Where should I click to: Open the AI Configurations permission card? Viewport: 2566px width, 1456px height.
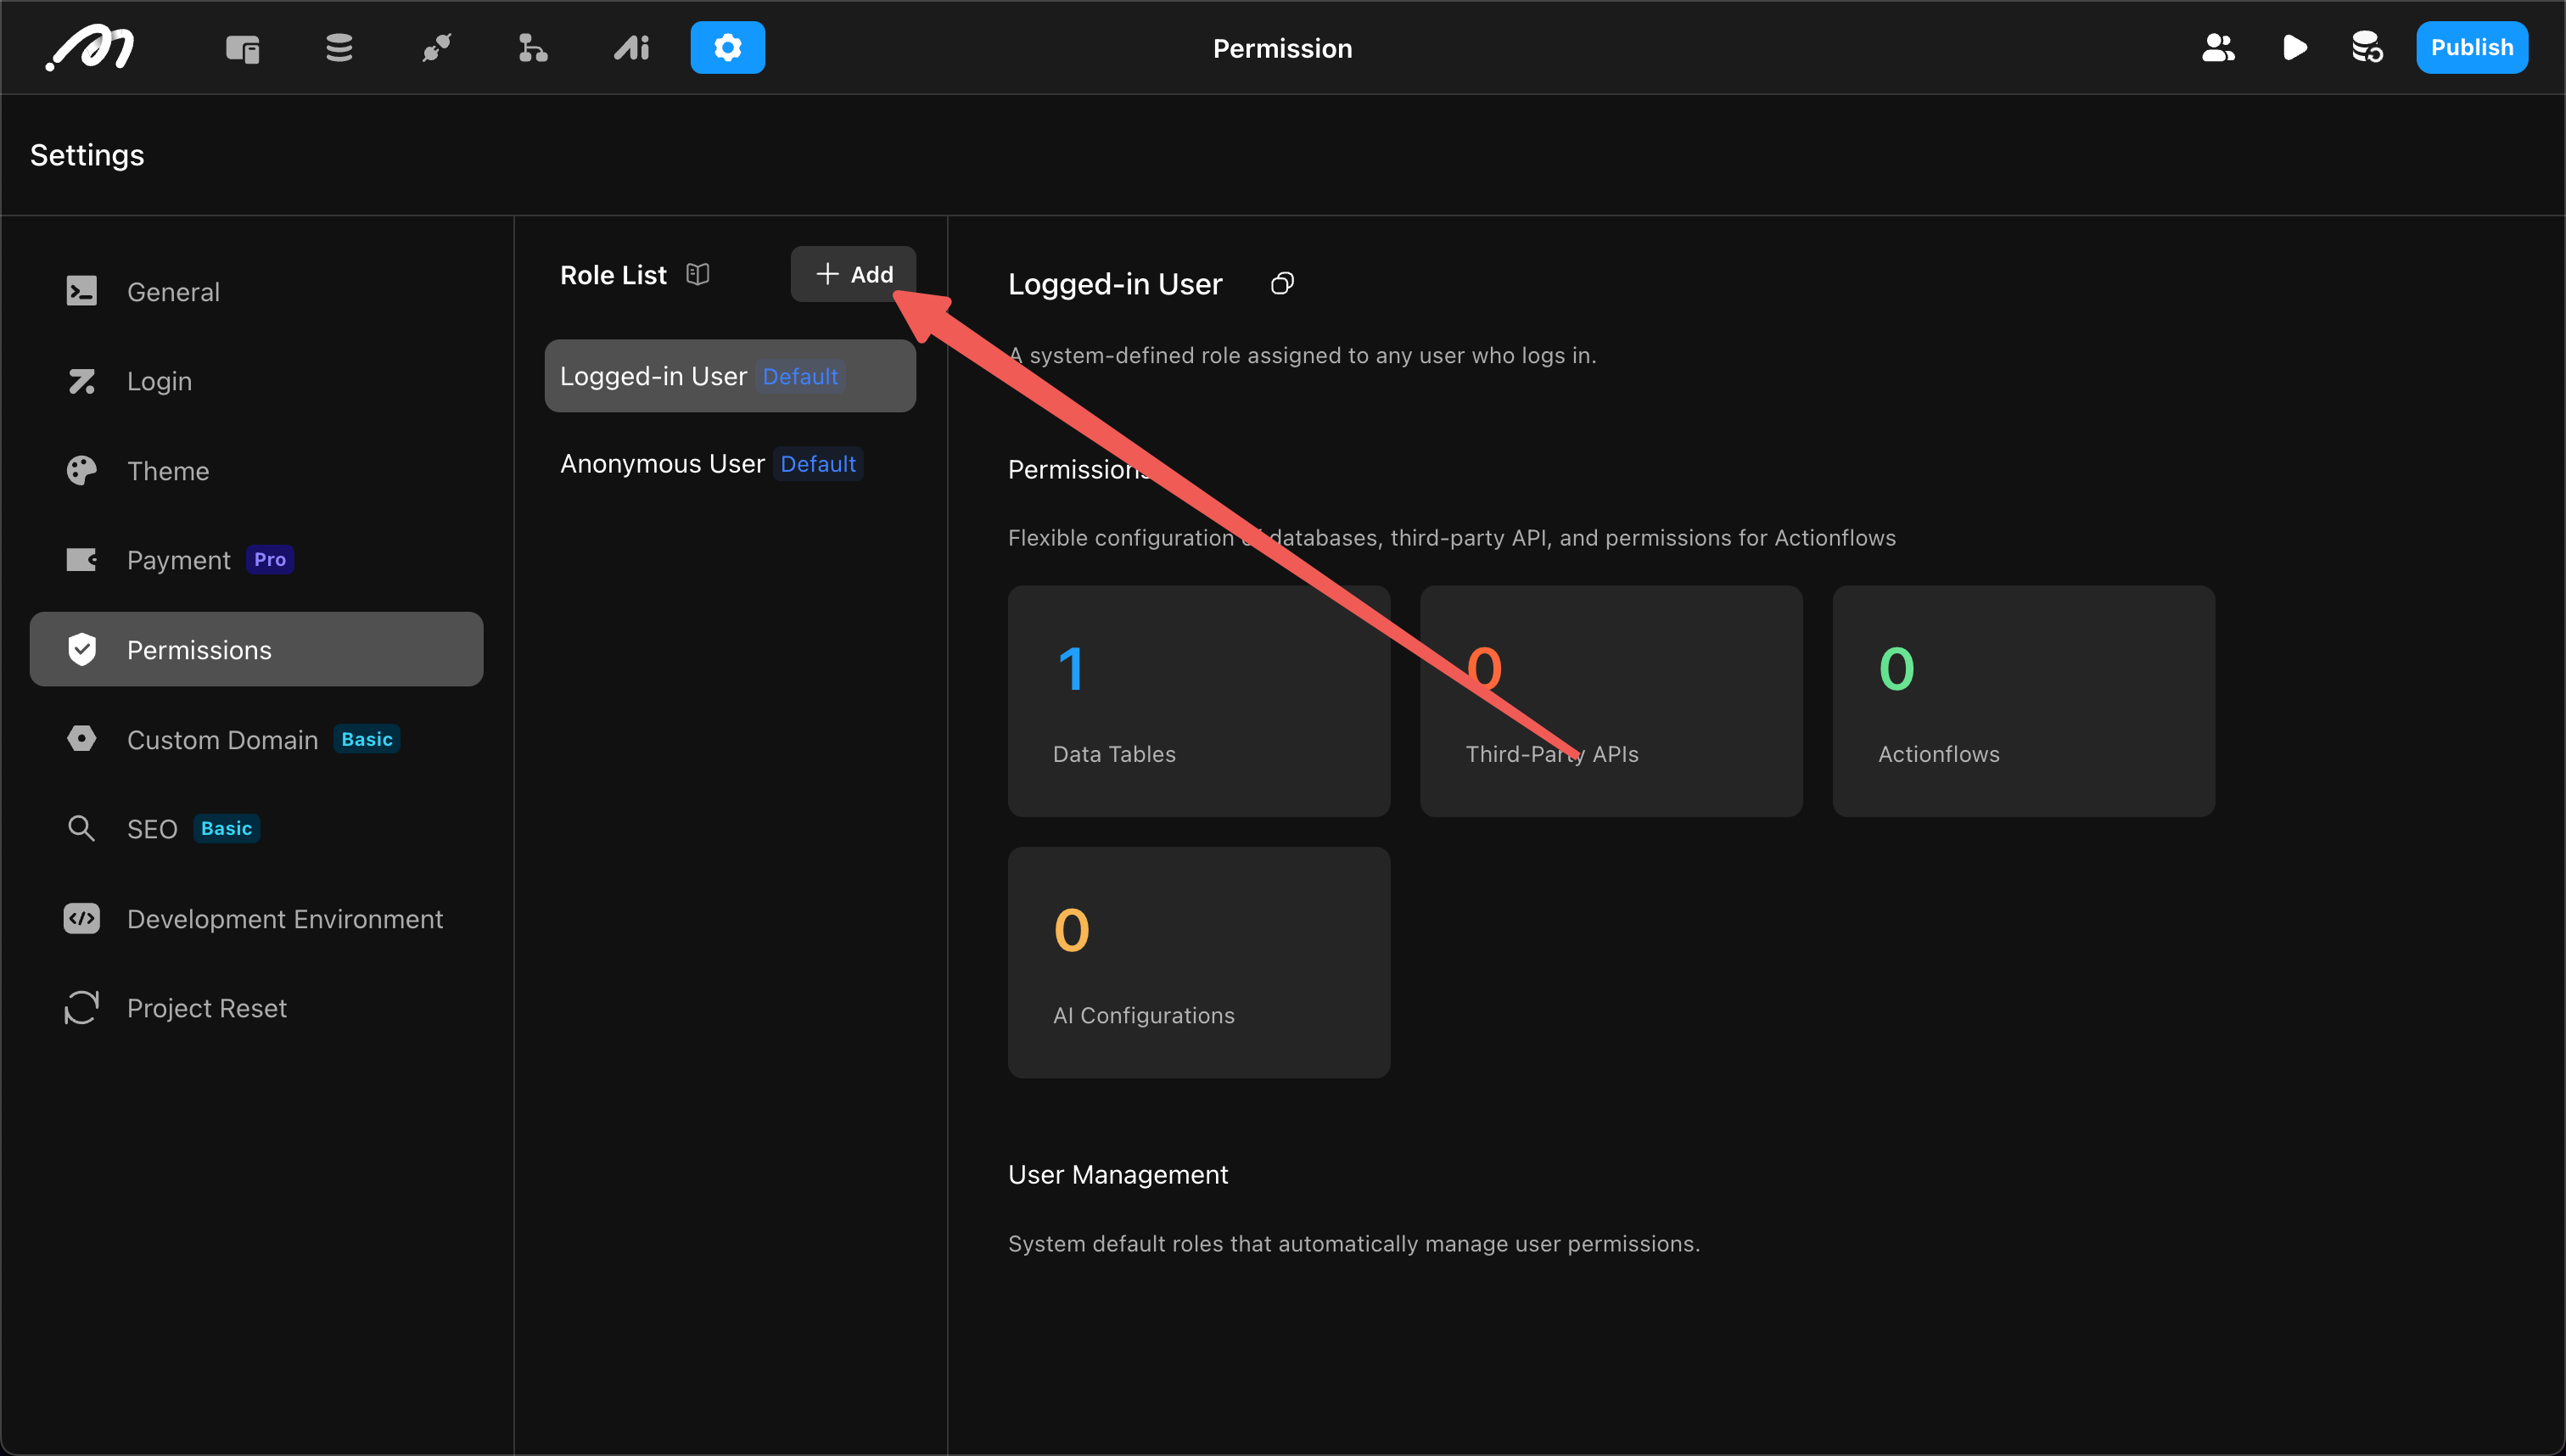coord(1199,963)
